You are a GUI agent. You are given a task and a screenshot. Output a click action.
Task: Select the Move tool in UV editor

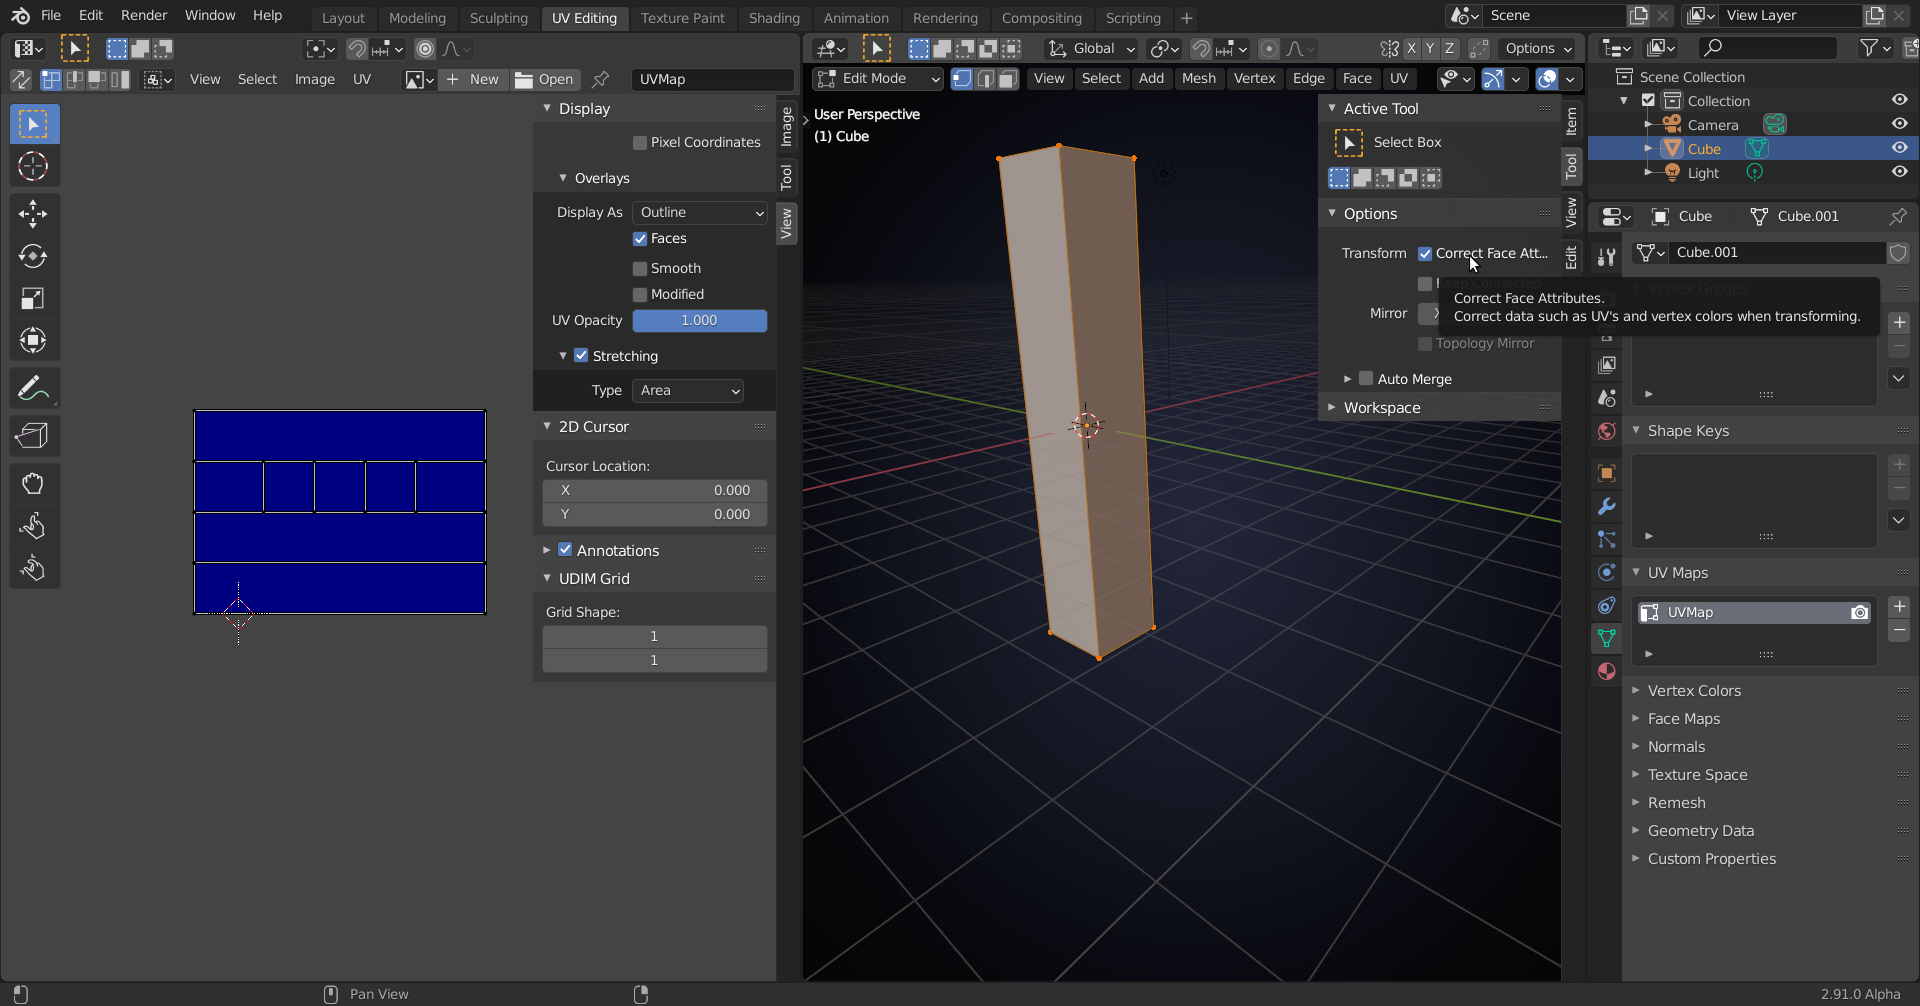click(33, 214)
